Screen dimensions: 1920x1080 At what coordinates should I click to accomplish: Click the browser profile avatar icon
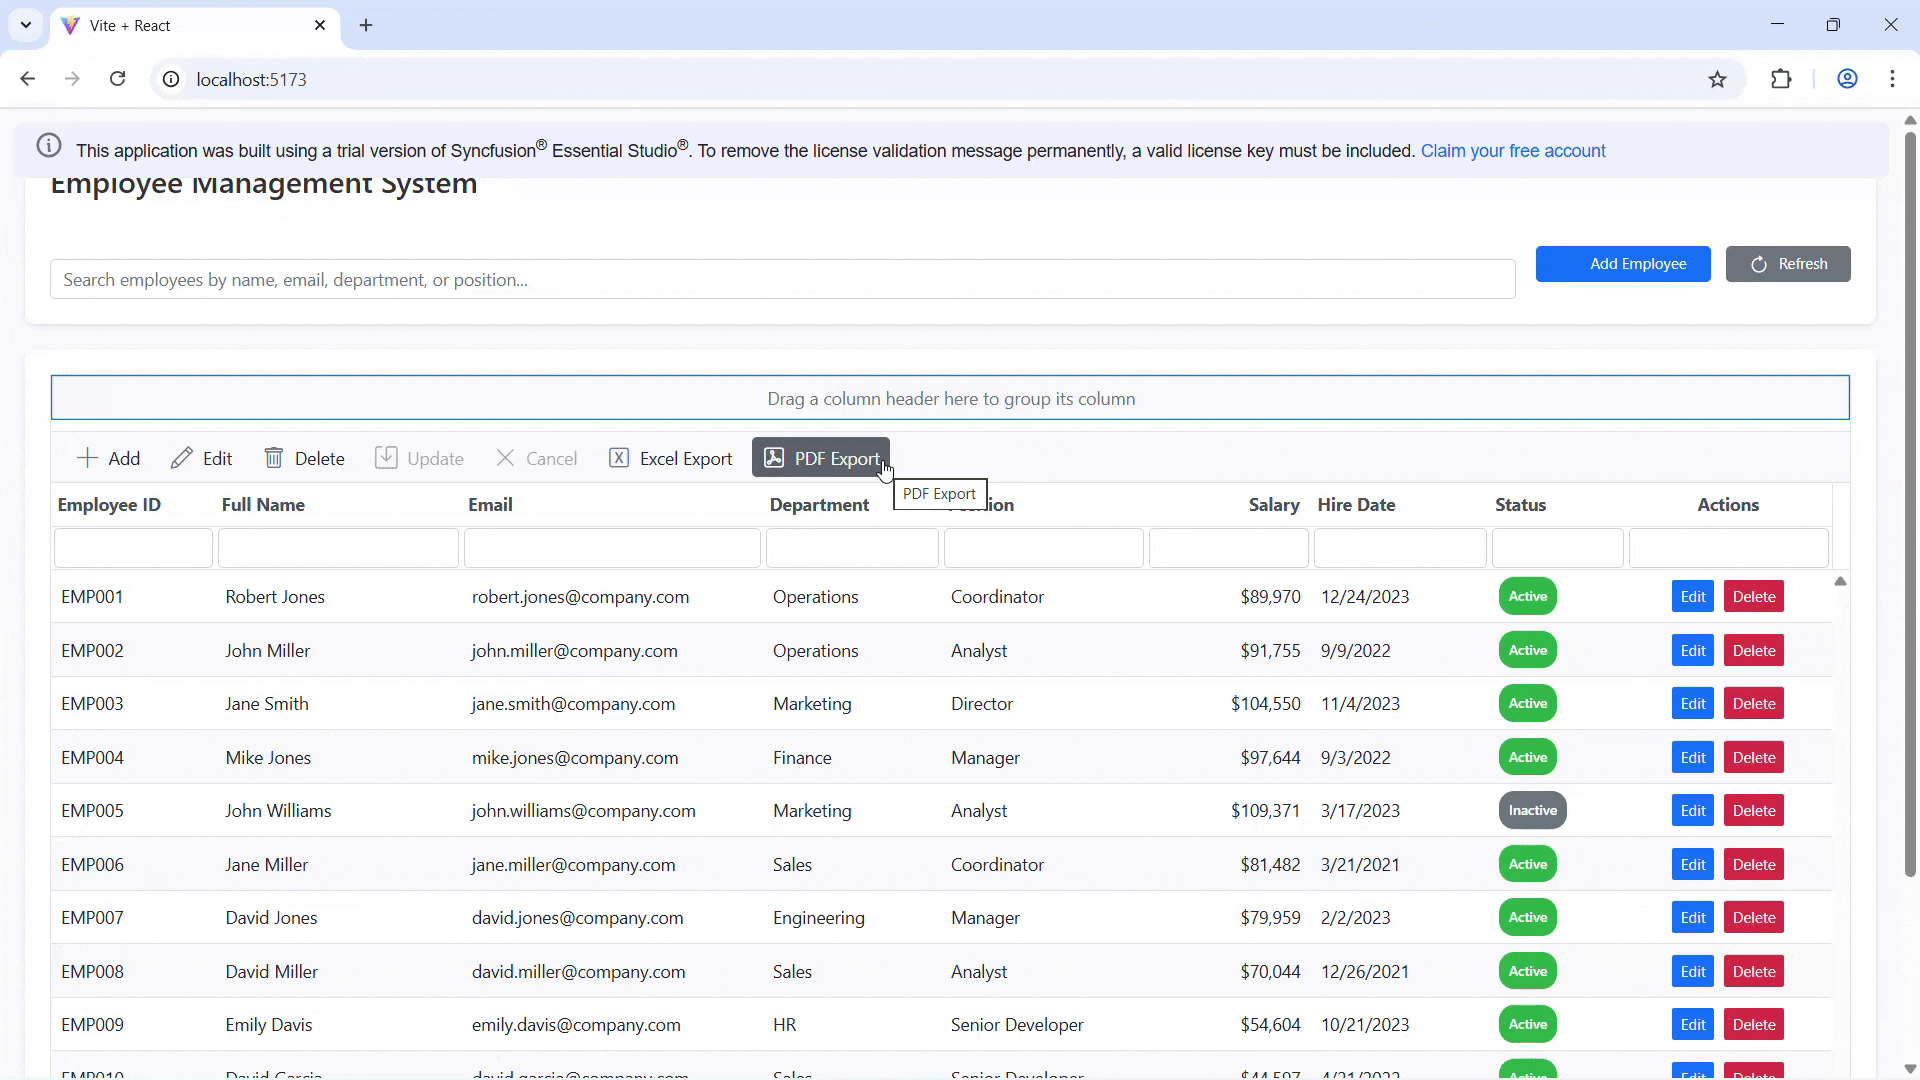pos(1847,79)
